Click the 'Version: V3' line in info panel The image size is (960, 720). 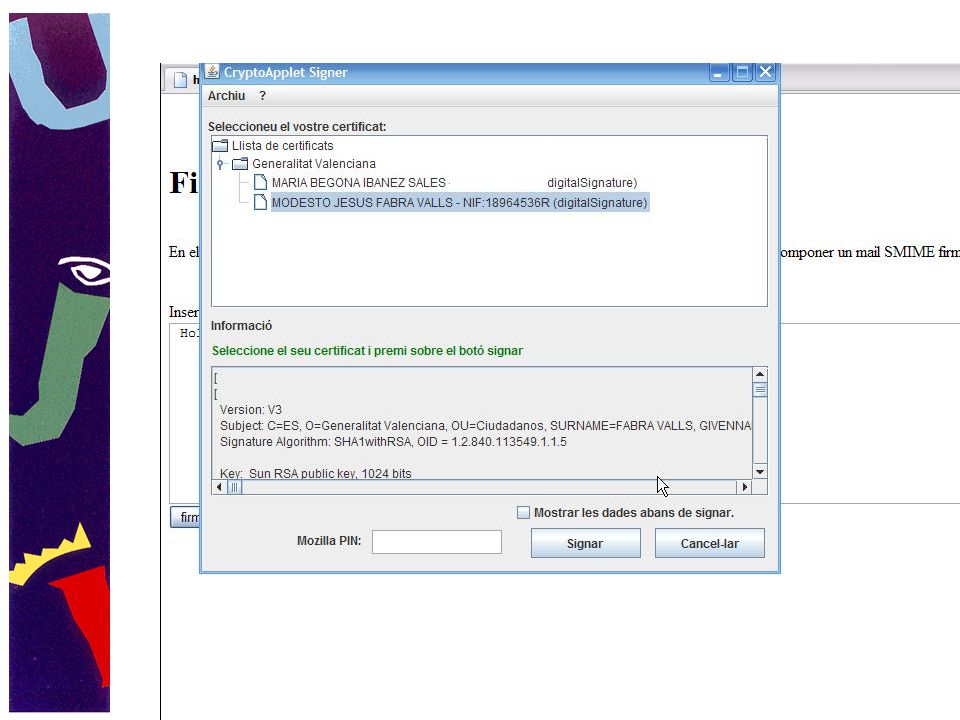(250, 410)
